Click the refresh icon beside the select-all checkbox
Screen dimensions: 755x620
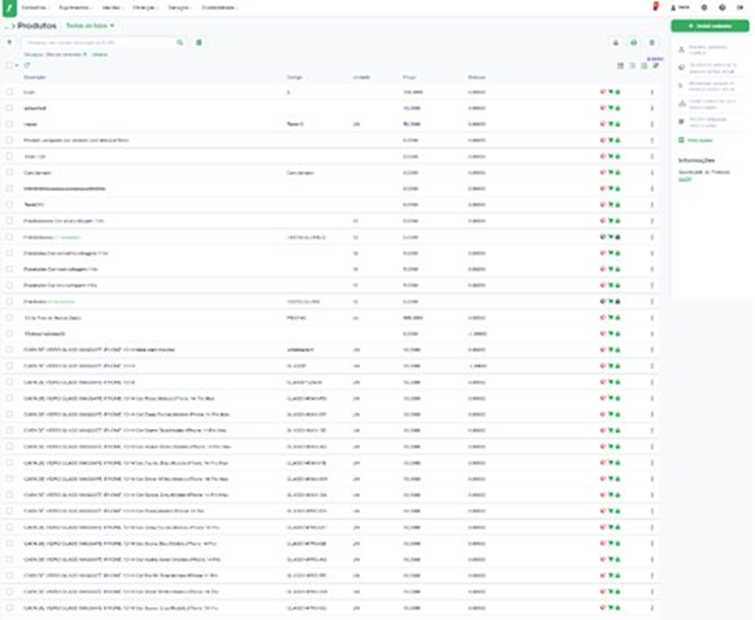pyautogui.click(x=27, y=65)
